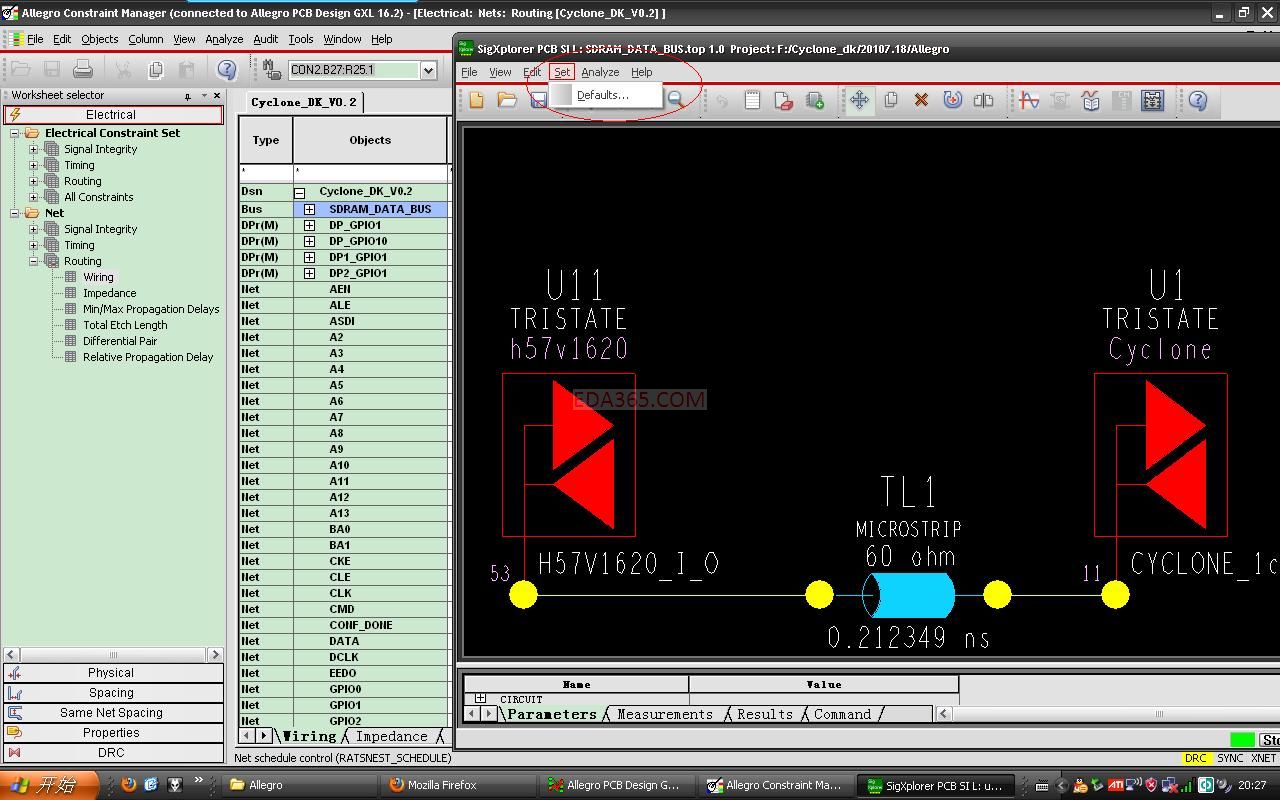Click the CON2.B27:R25.1 search field
The width and height of the screenshot is (1280, 800).
point(353,70)
